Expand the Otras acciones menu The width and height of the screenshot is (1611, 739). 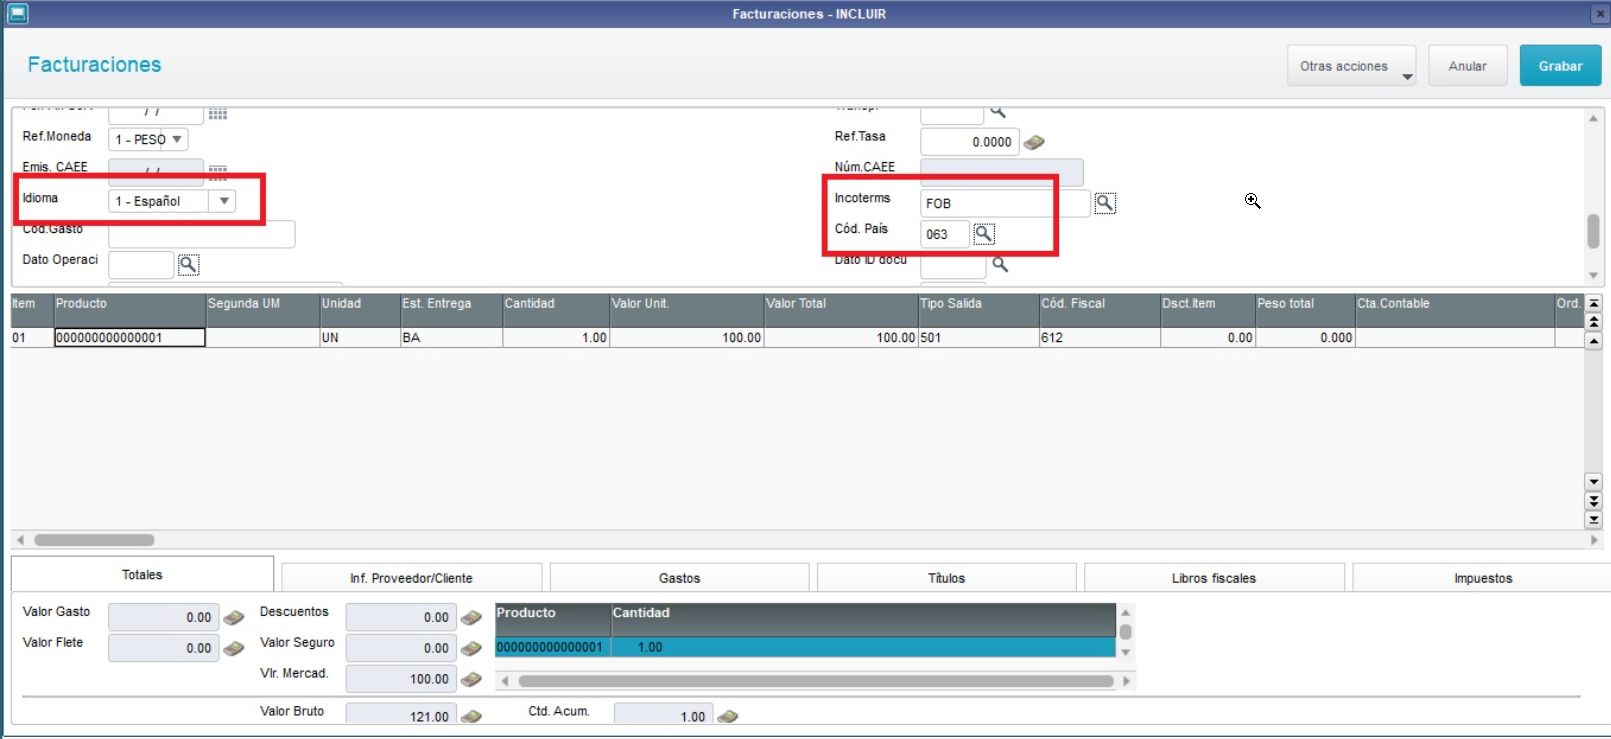(x=1351, y=66)
